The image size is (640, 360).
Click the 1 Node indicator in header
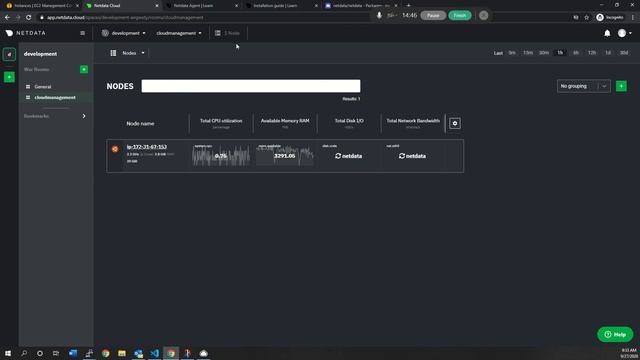[228, 33]
